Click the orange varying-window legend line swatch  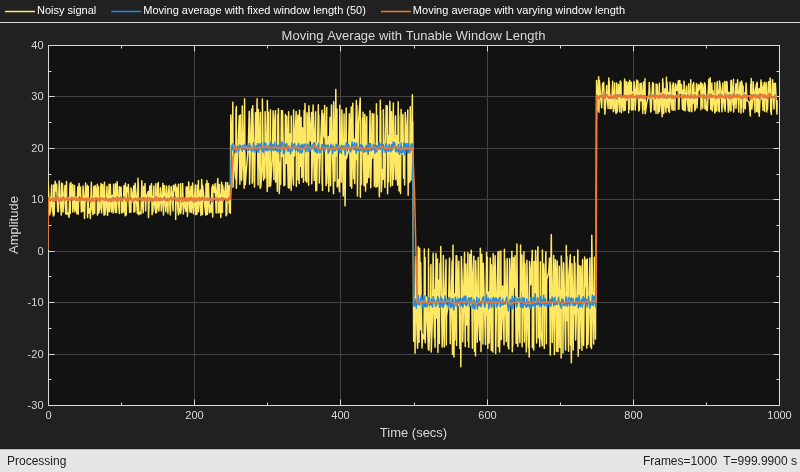(396, 11)
